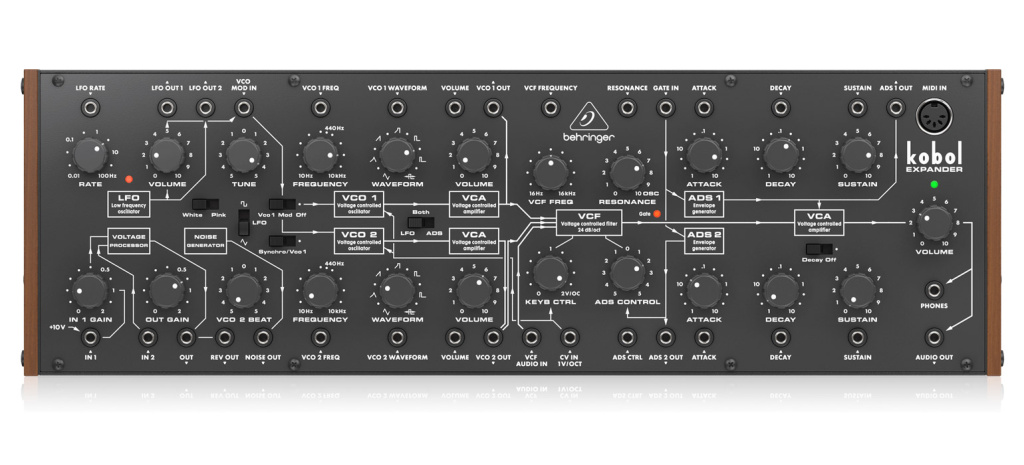Click the VCO 1 FREQ jack

[320, 107]
